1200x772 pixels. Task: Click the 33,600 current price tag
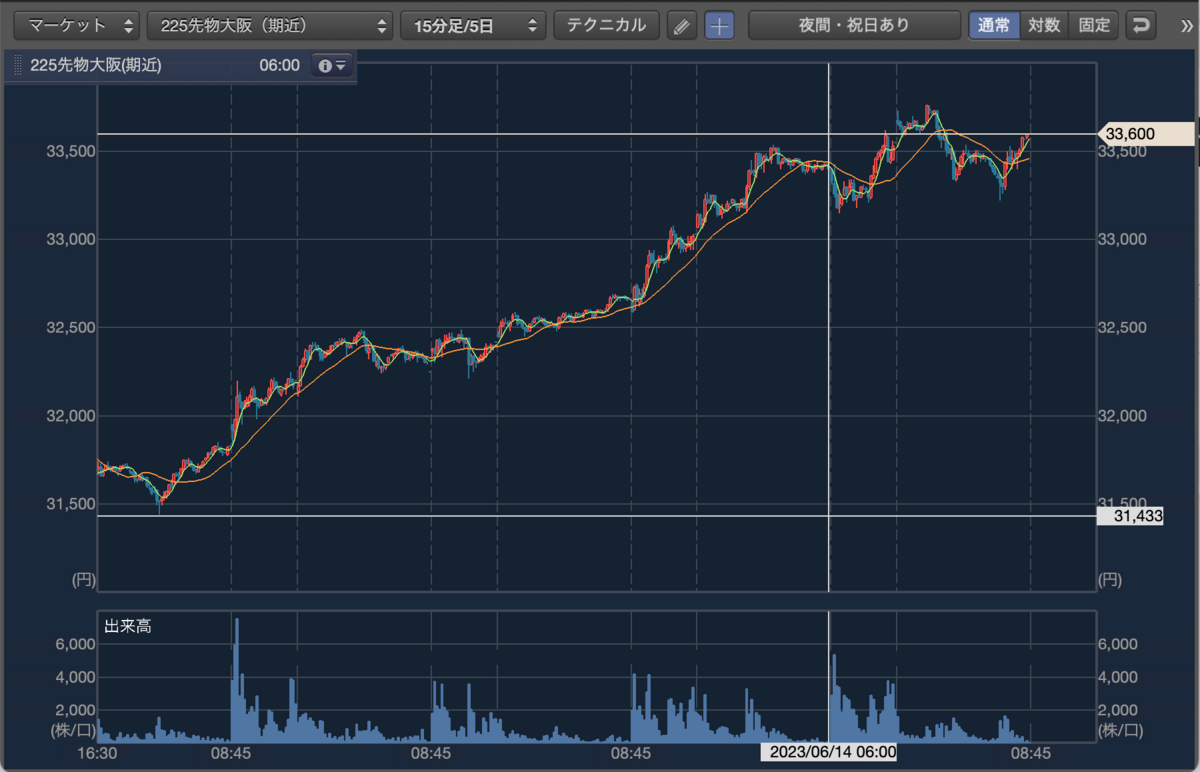pos(1146,133)
